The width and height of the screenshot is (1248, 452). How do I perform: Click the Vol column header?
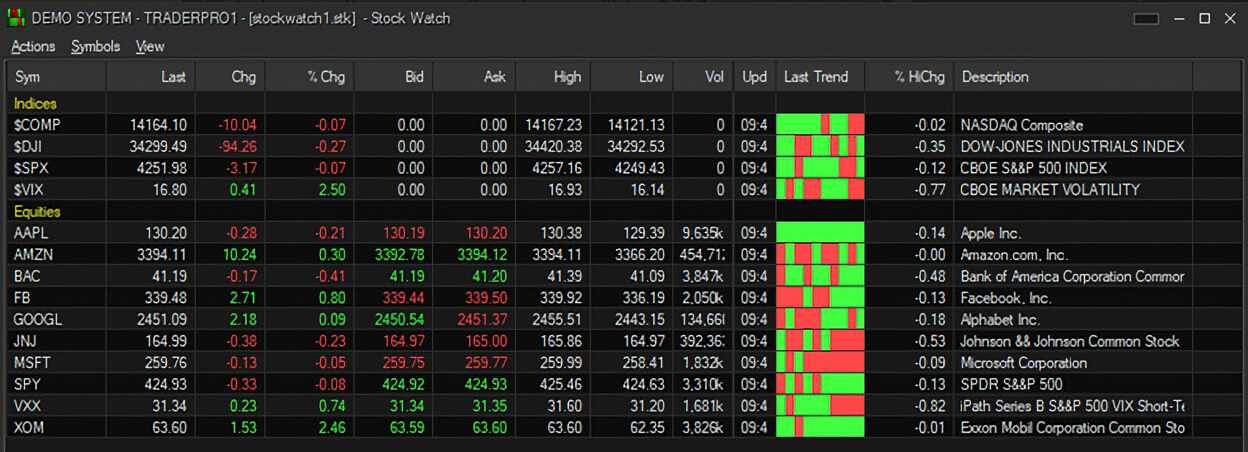click(x=703, y=77)
